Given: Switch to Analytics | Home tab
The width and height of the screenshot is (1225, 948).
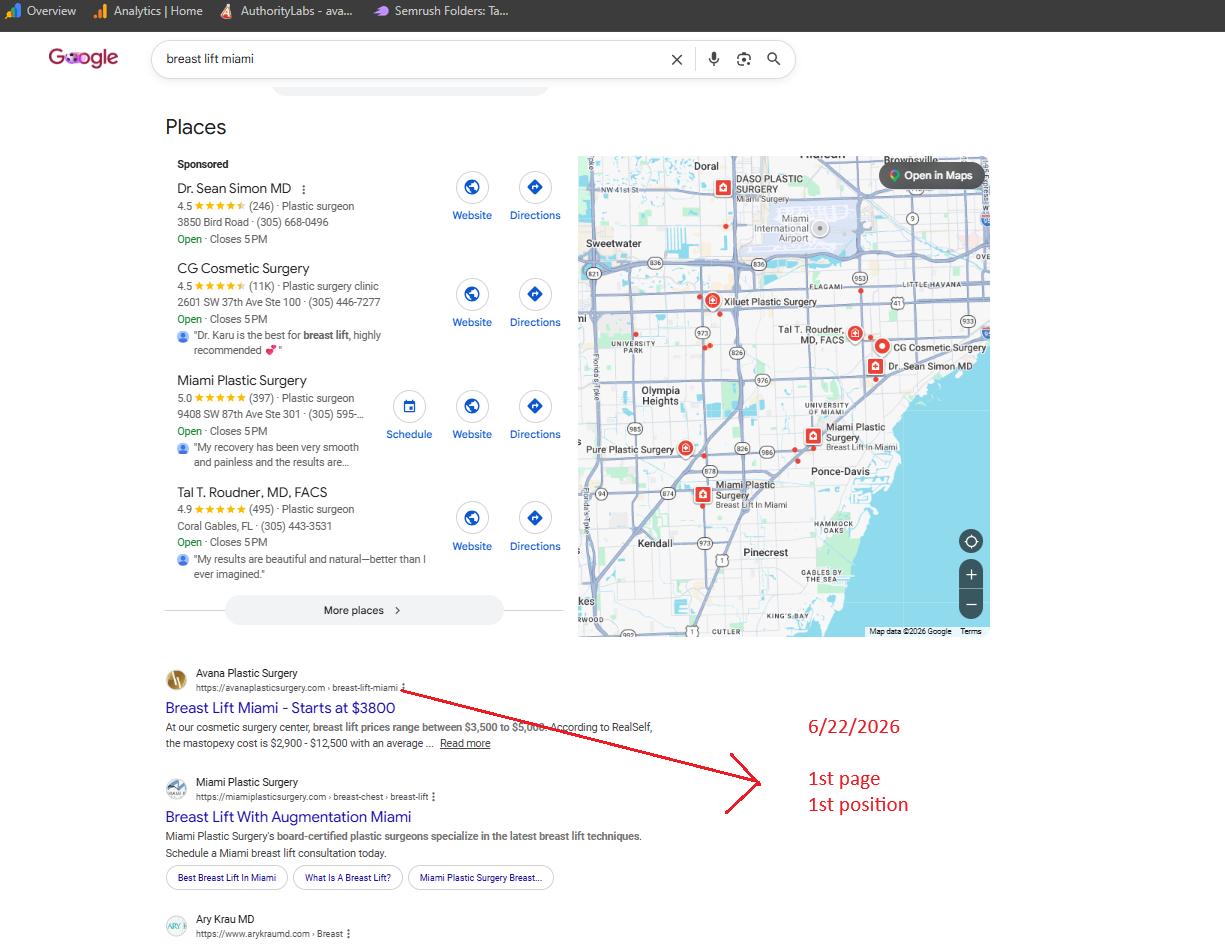Looking at the screenshot, I should 148,11.
